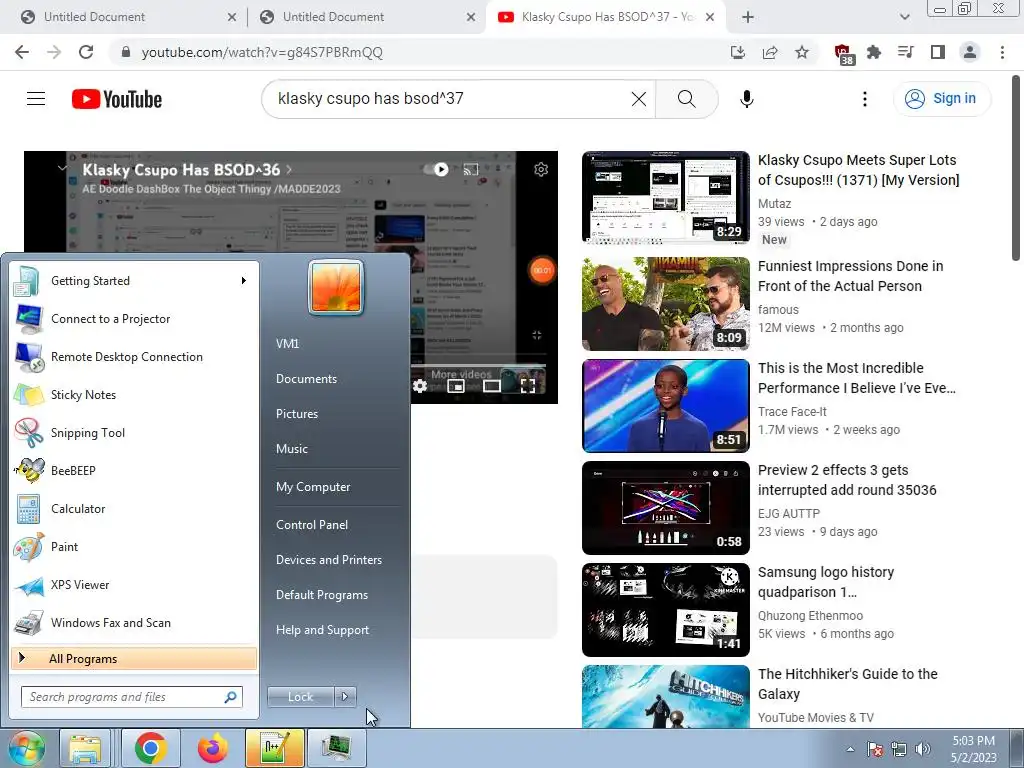Click the user account flower picture
Screen dimensions: 1024x768
point(336,287)
